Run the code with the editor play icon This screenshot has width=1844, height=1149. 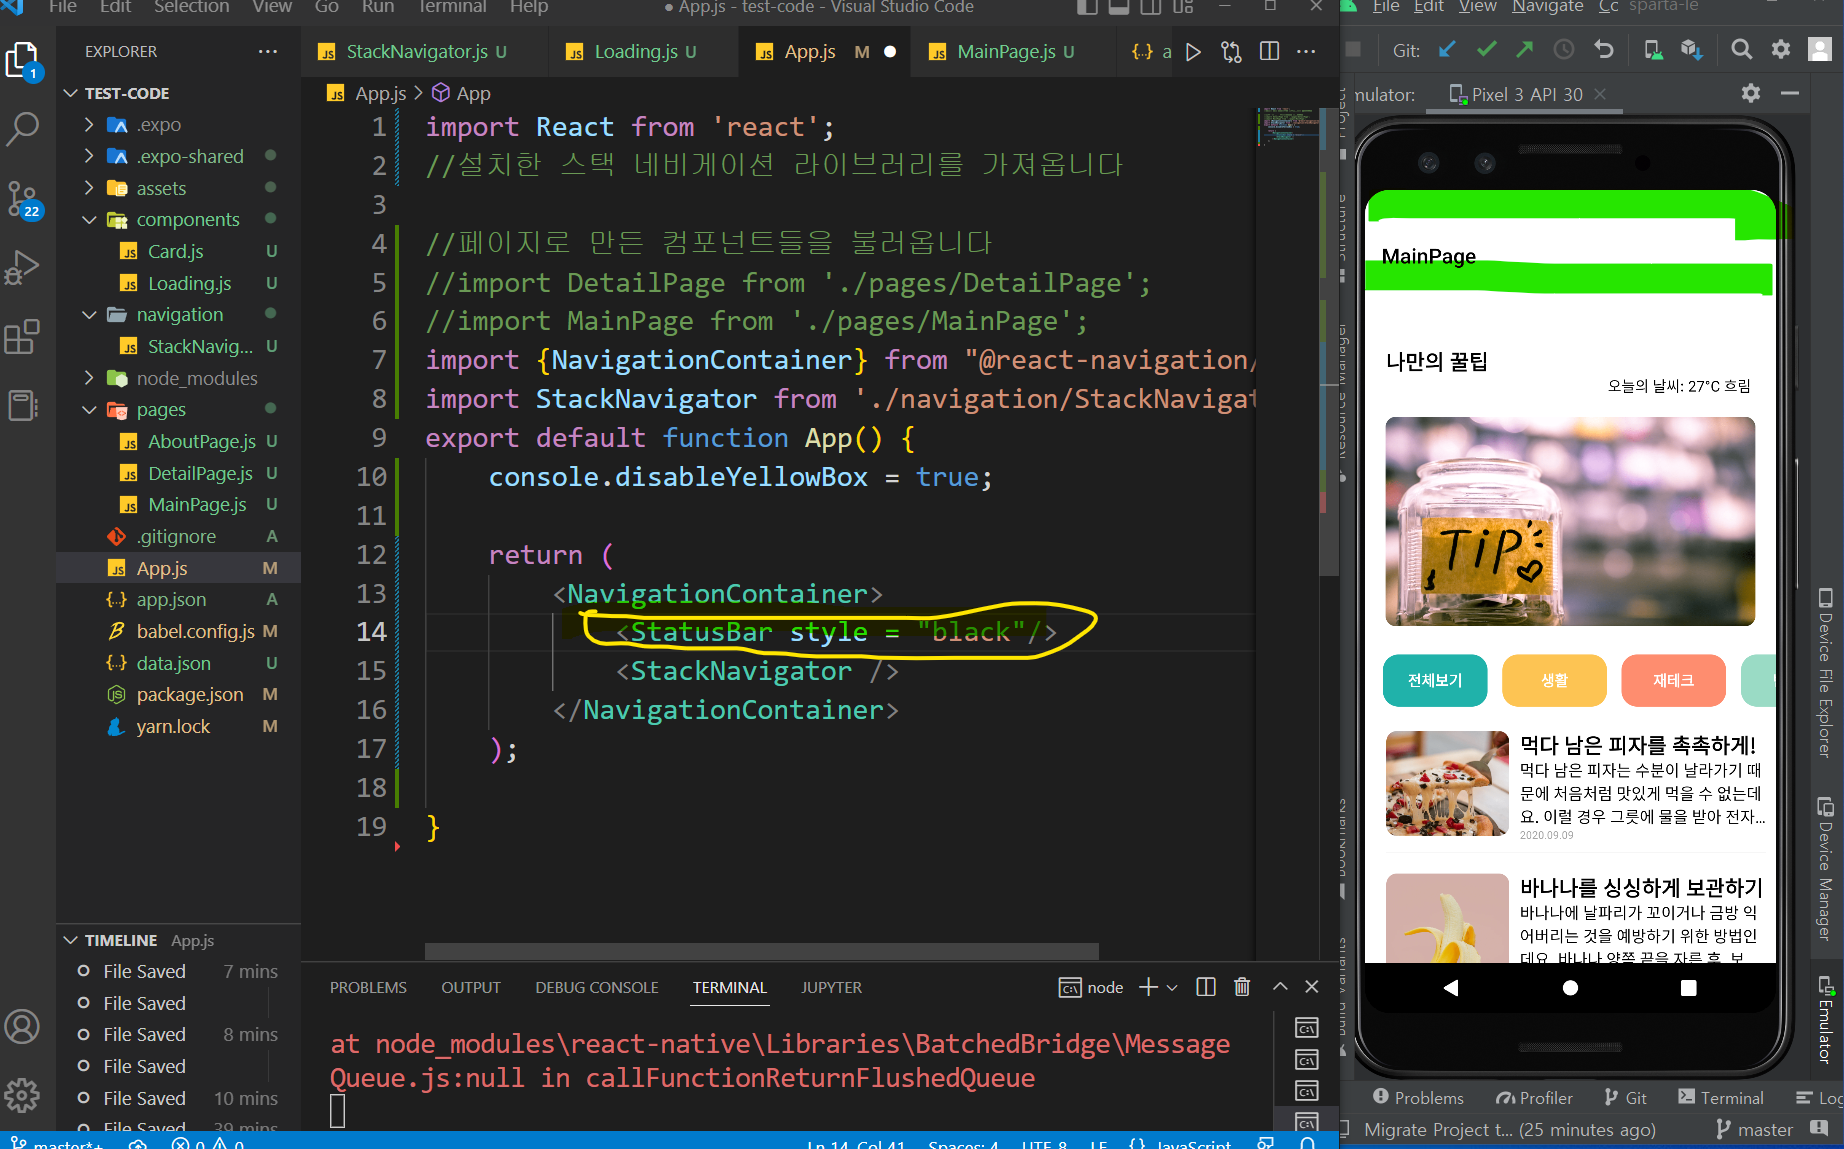click(x=1193, y=52)
